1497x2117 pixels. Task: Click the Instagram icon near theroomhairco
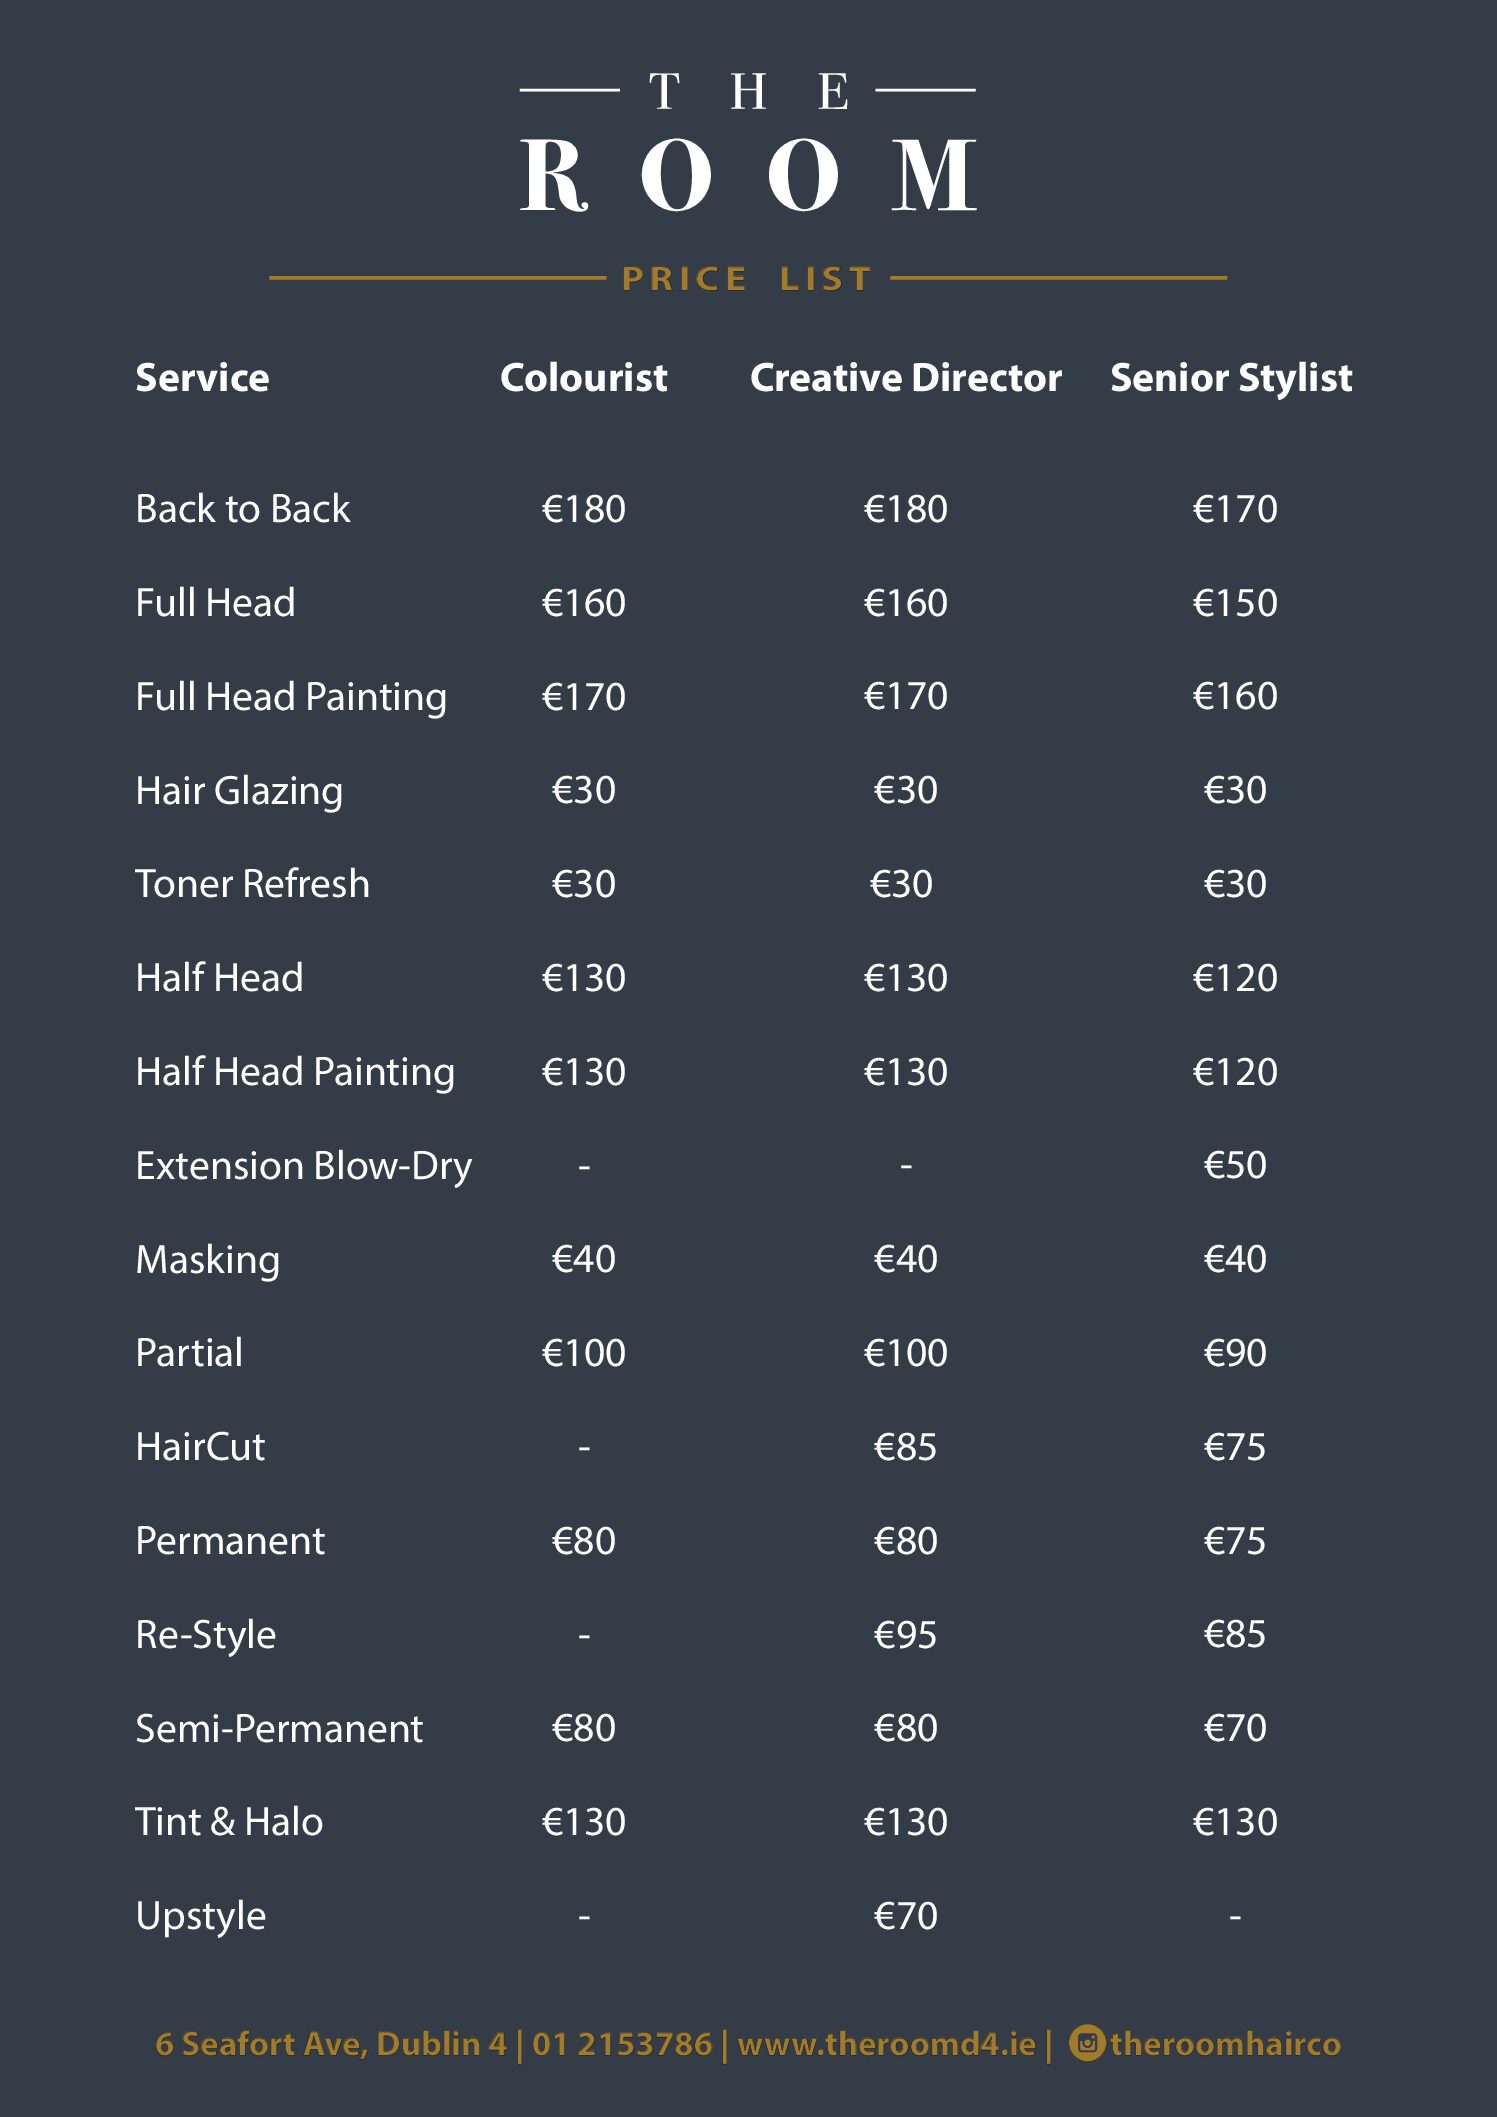coord(1086,2042)
